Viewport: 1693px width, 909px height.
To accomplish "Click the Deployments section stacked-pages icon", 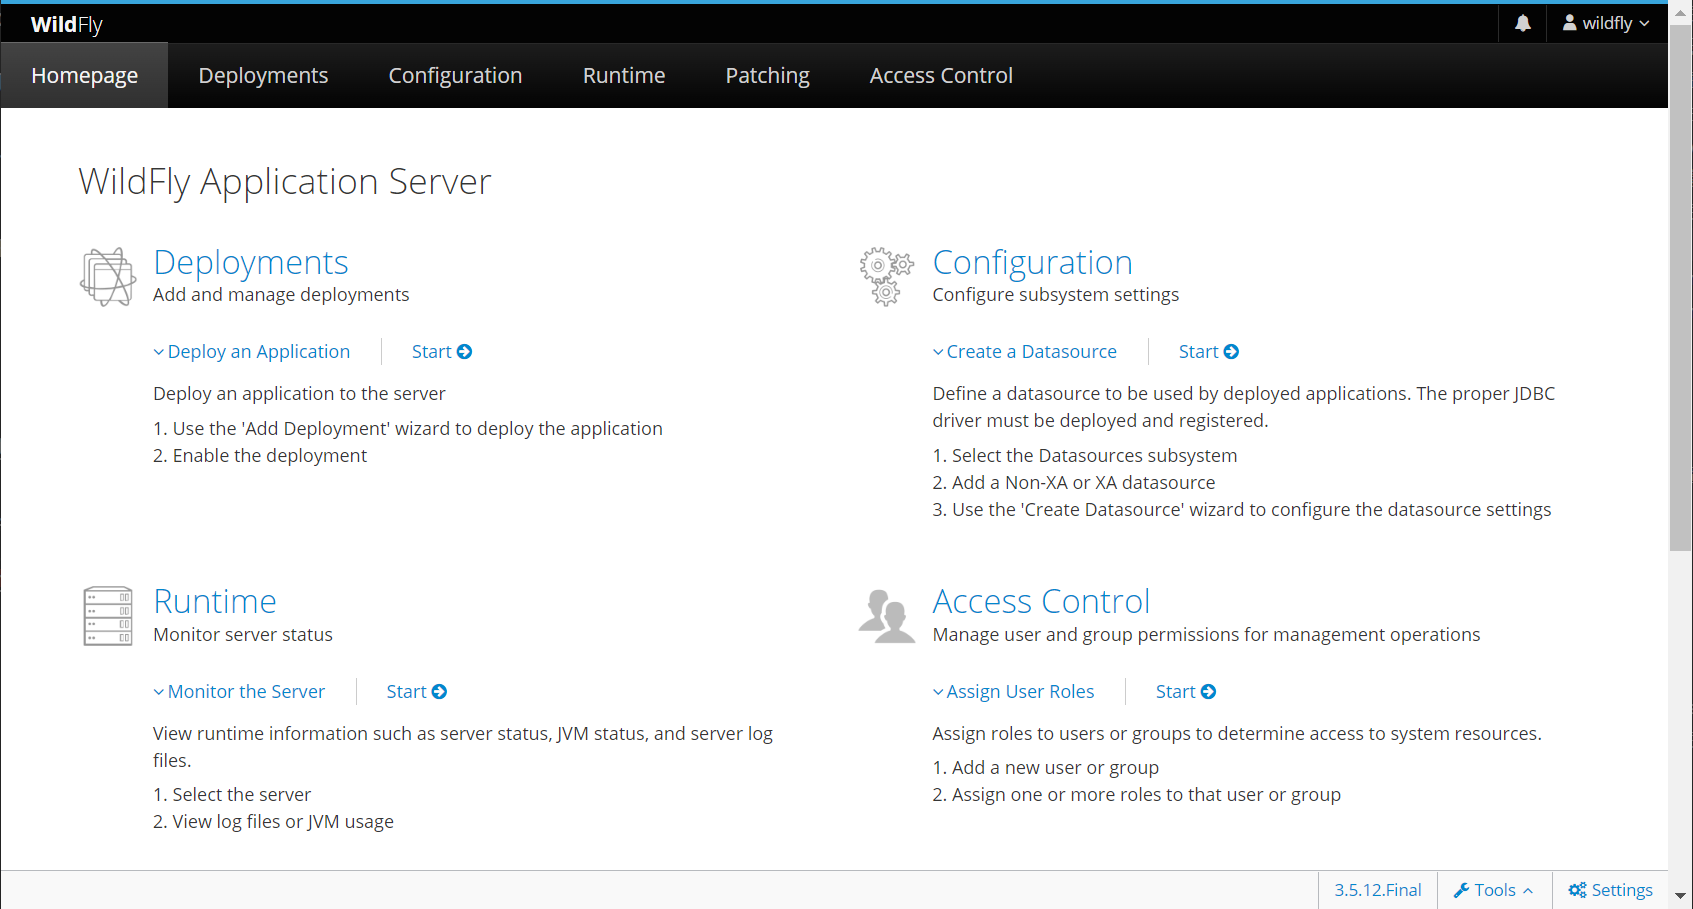I will 108,277.
